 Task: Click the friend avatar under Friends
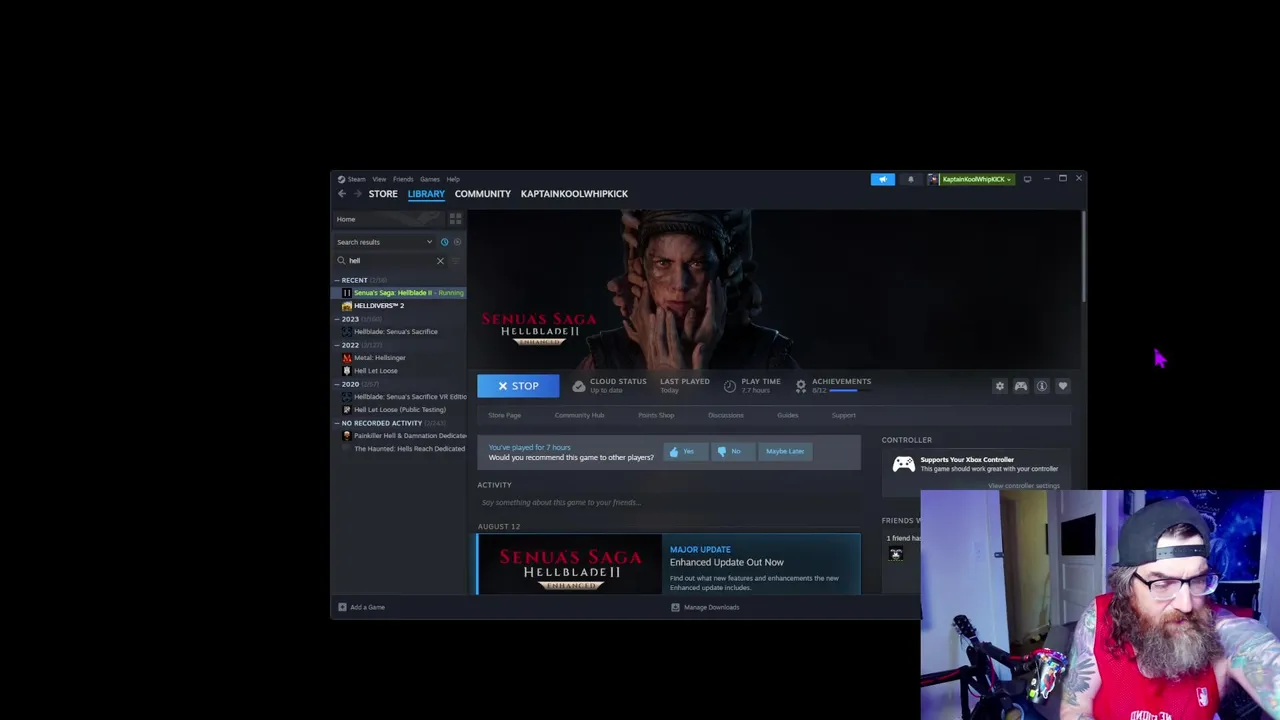coord(896,555)
